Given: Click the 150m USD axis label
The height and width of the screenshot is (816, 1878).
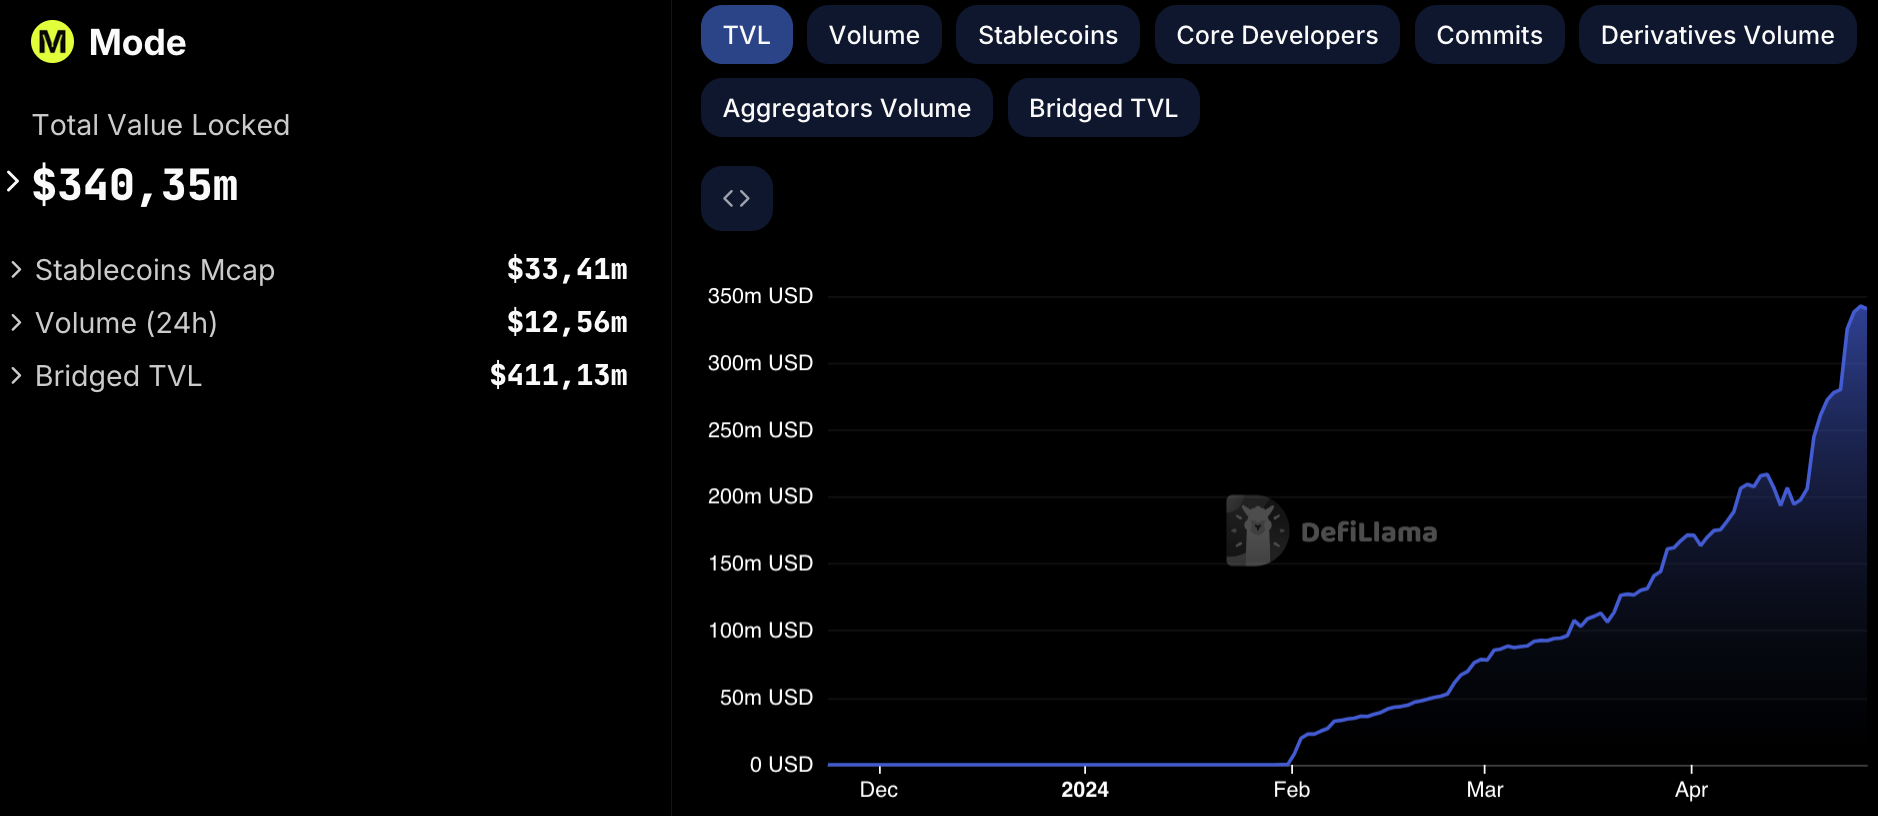Looking at the screenshot, I should (x=760, y=563).
